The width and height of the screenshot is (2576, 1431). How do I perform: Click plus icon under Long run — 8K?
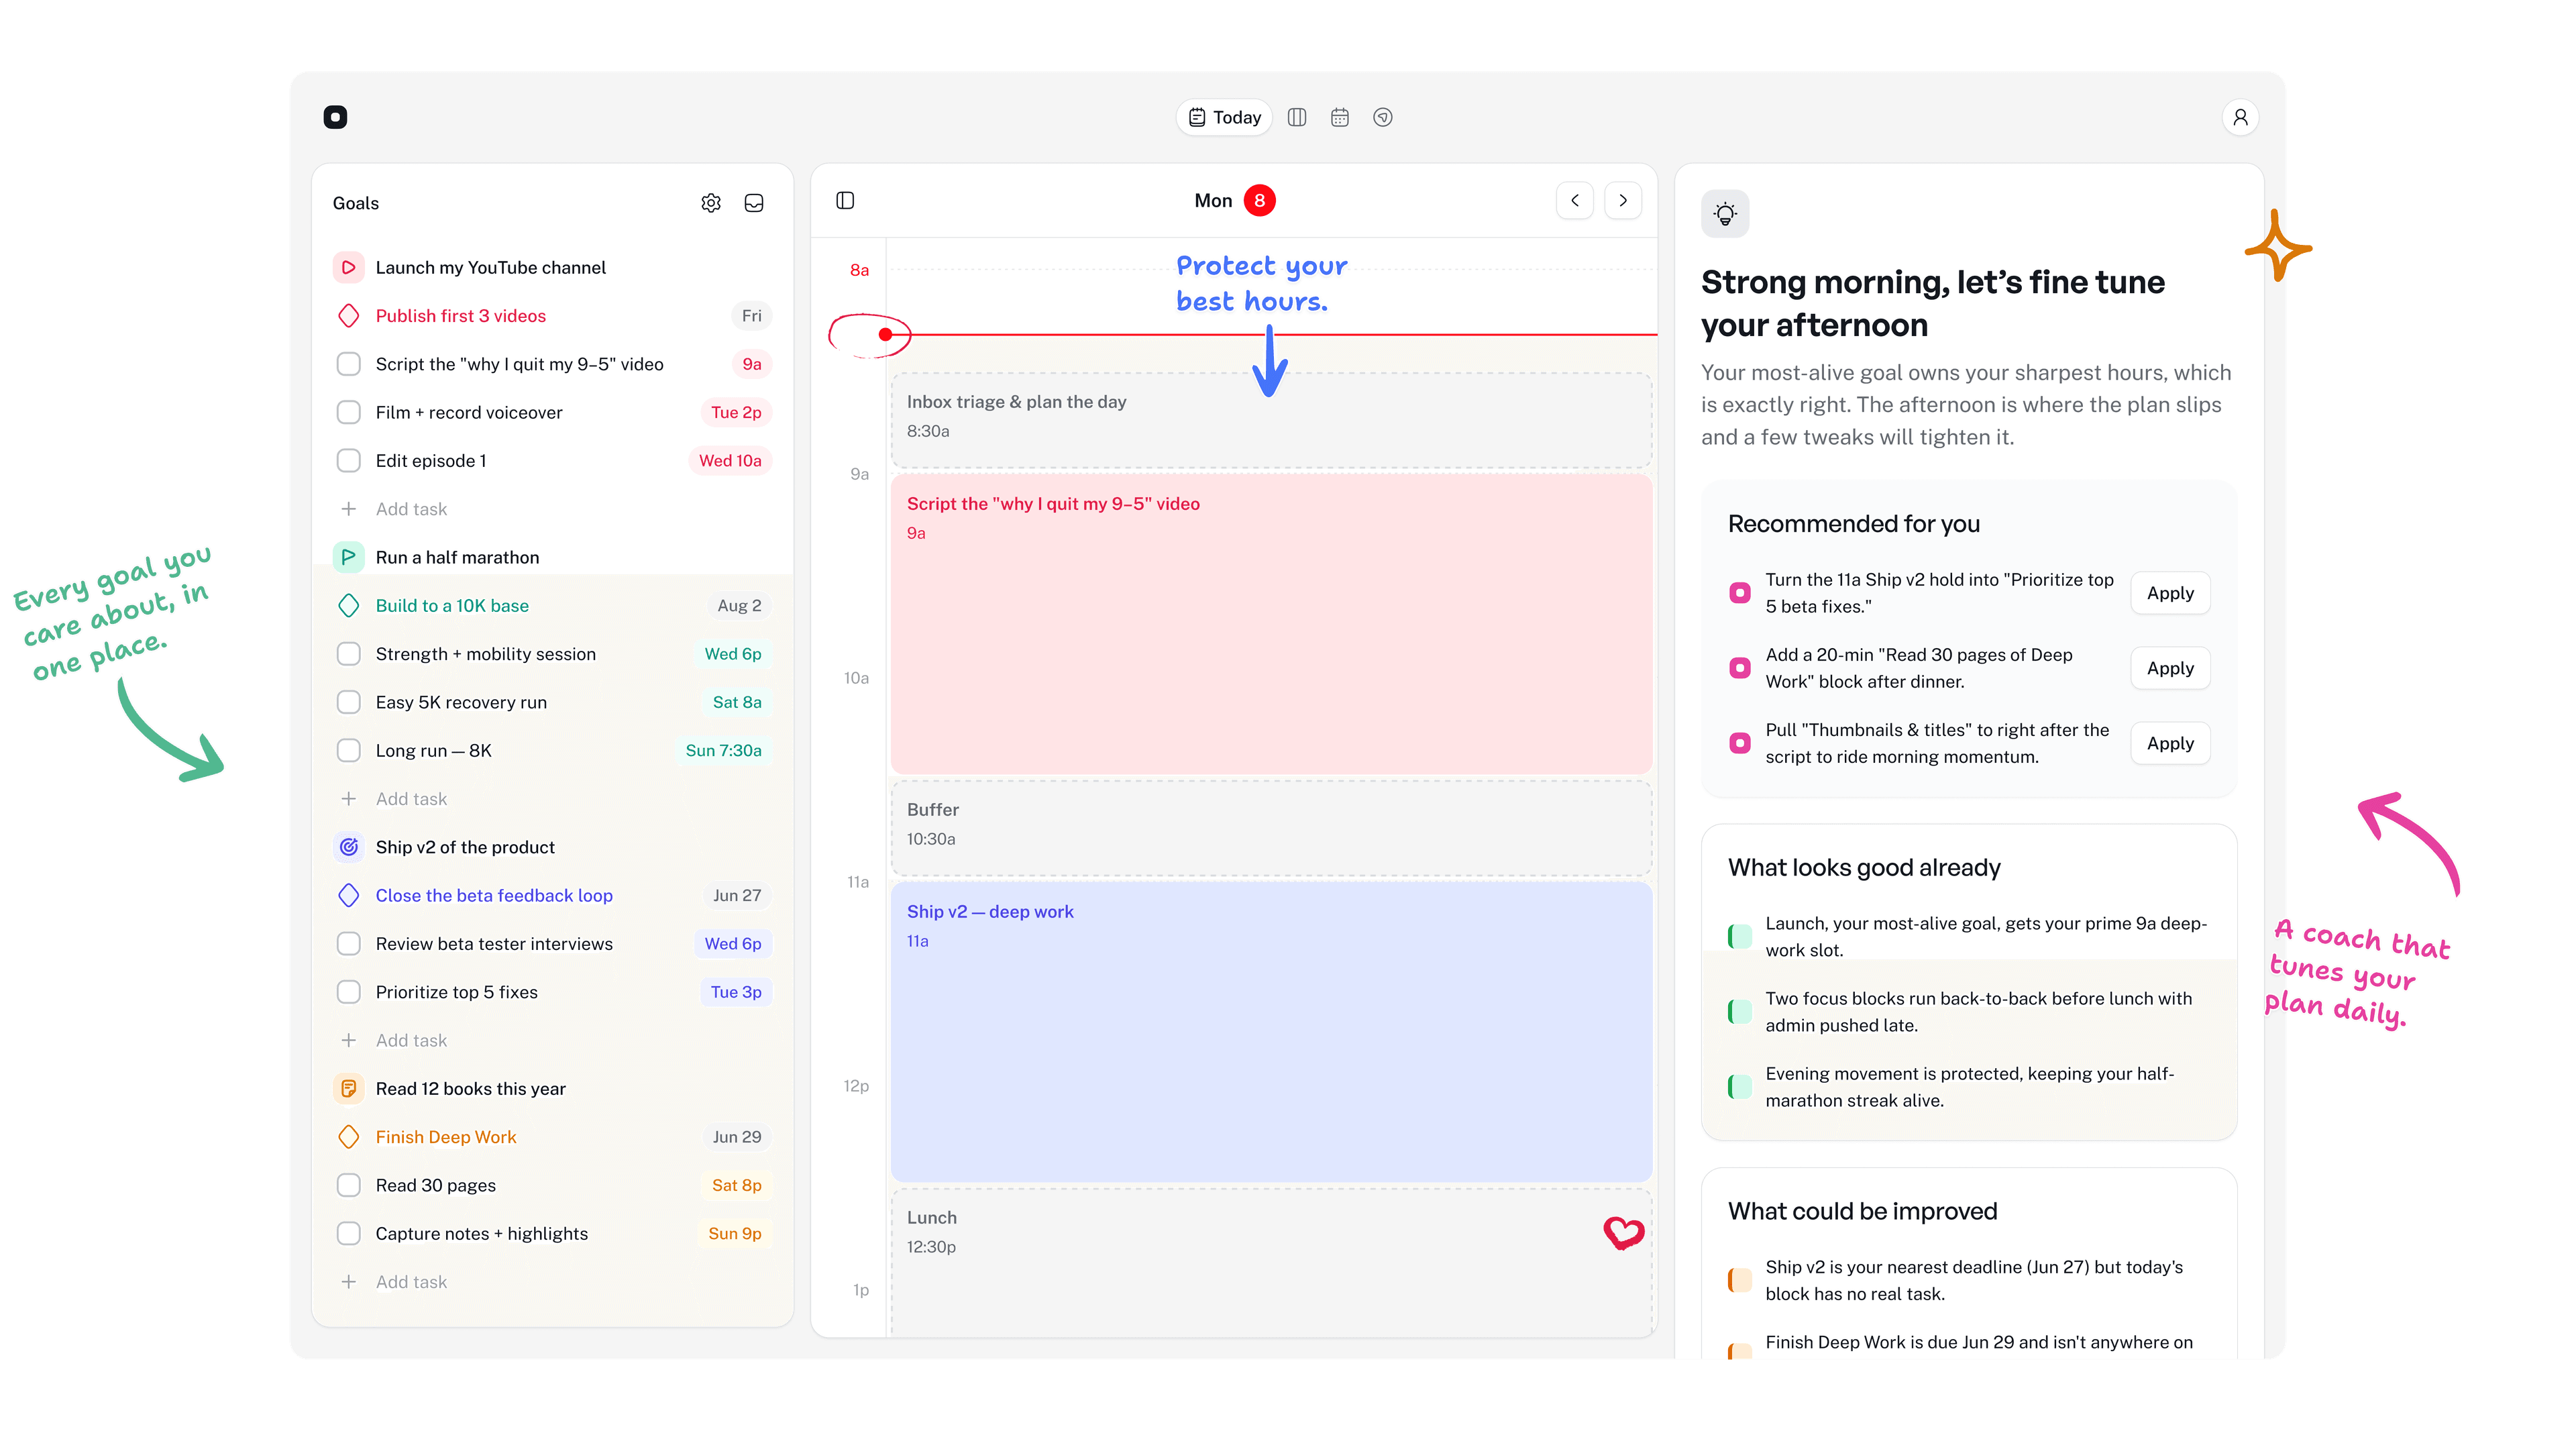[348, 799]
